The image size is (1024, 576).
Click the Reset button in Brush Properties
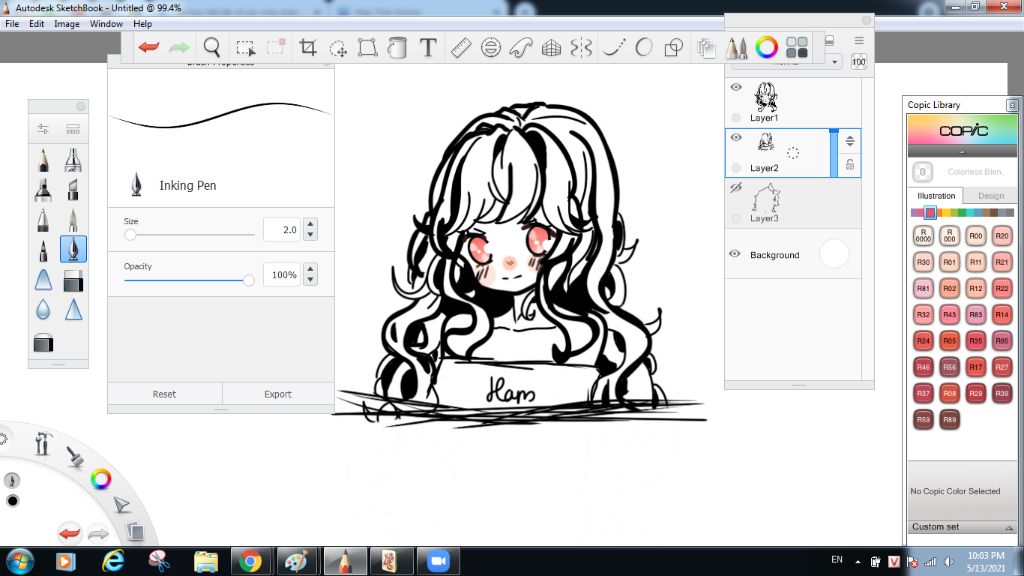(x=165, y=394)
